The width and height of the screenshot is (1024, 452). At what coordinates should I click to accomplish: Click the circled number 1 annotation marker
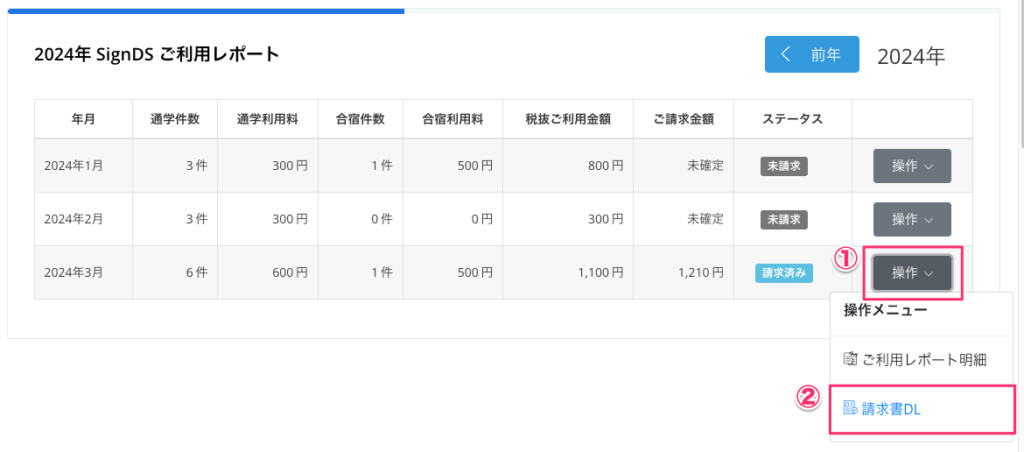[846, 259]
